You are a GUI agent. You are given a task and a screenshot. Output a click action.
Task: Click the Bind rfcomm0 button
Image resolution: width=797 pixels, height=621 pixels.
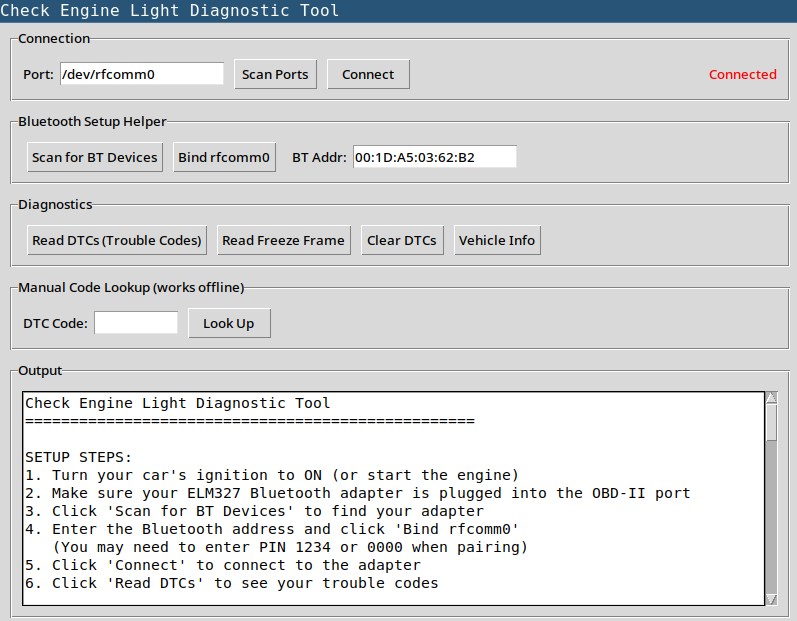pos(224,157)
